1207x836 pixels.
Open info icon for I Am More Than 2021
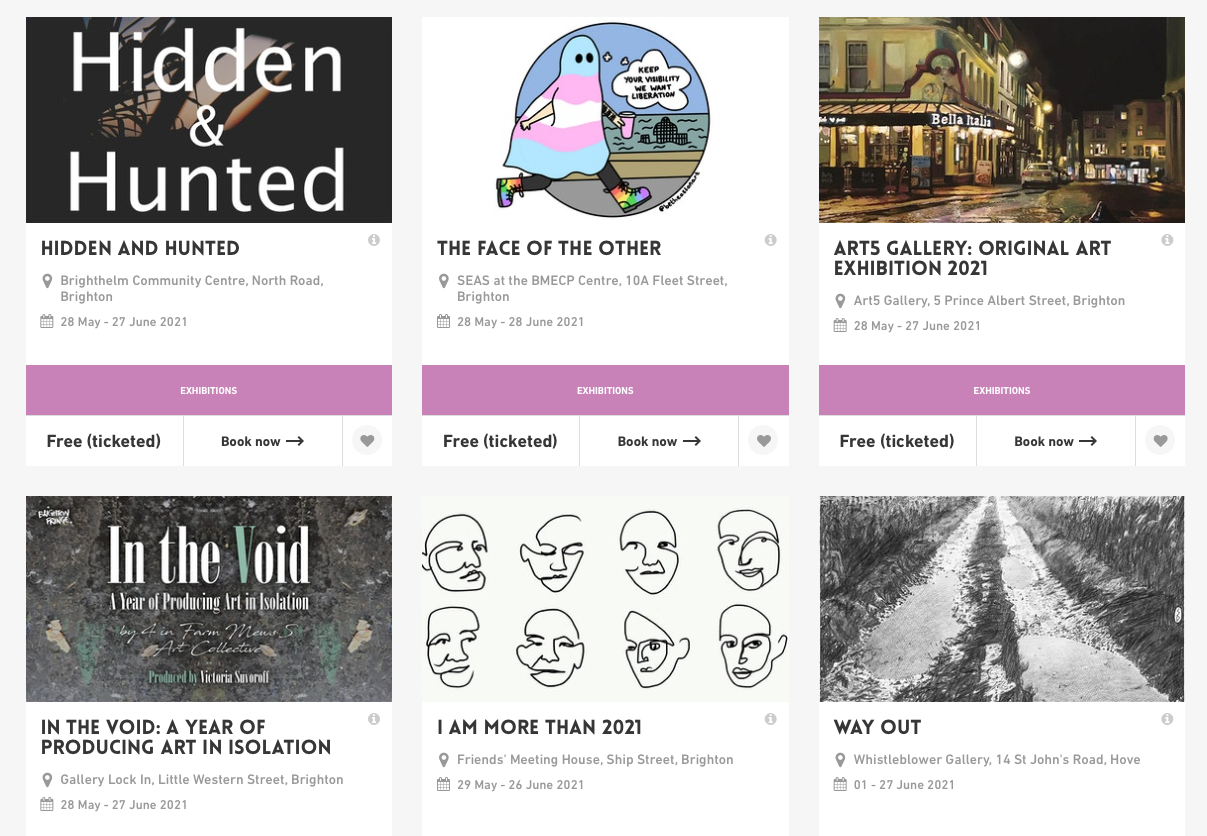771,719
